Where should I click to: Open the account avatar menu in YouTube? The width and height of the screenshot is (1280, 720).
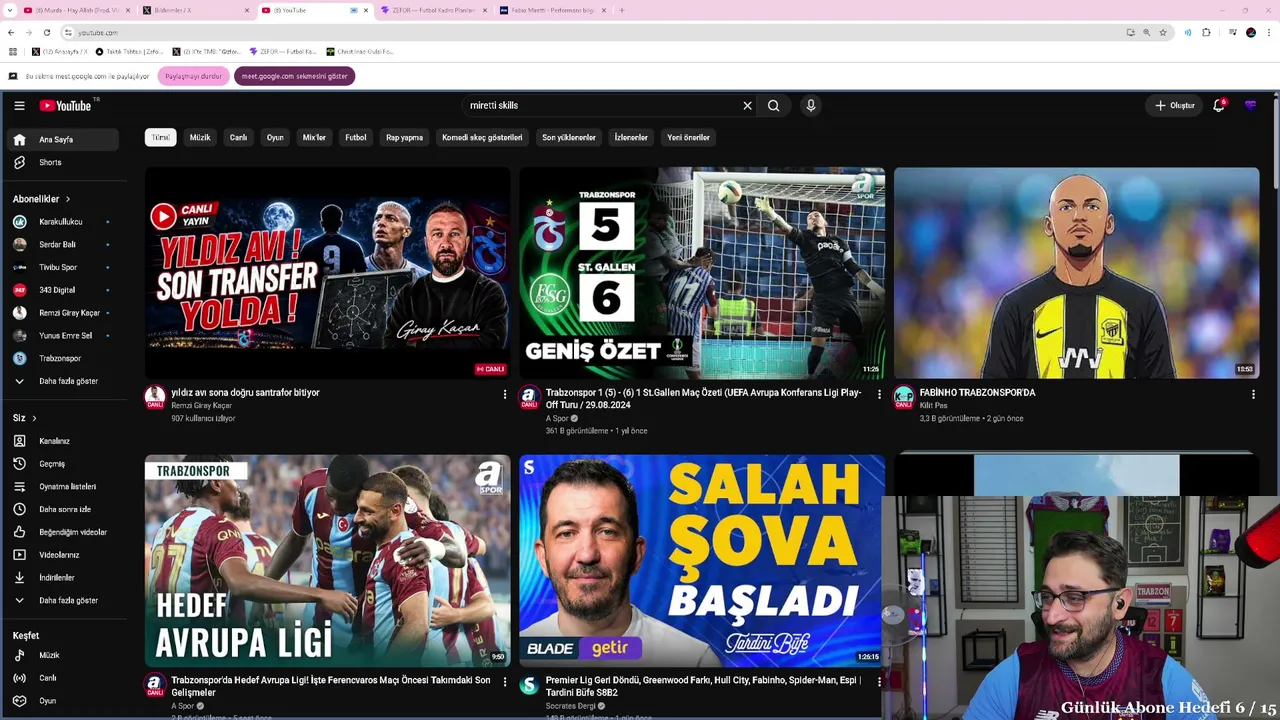1250,105
